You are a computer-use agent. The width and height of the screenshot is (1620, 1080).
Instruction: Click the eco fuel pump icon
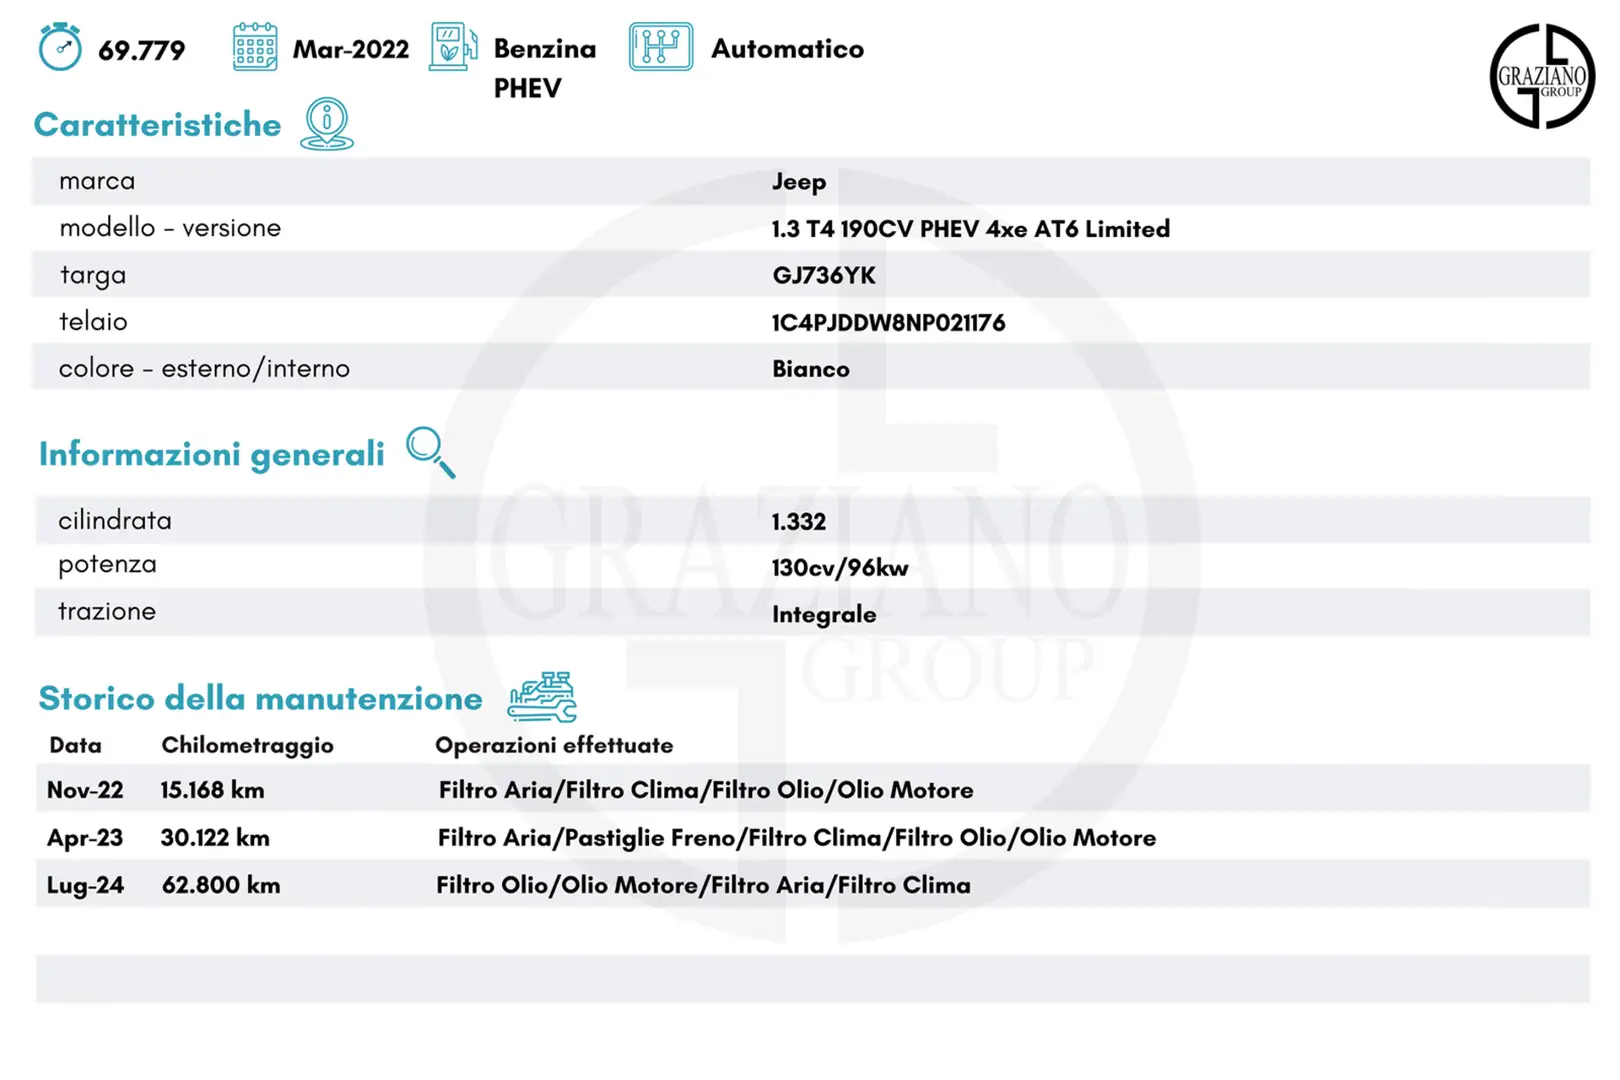[453, 47]
